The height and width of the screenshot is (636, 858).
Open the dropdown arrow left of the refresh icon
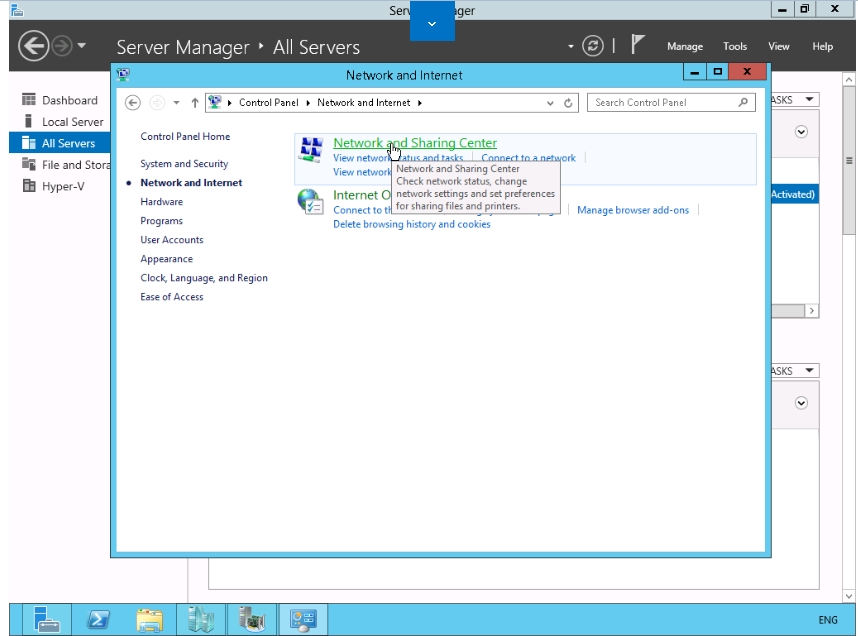coord(571,47)
